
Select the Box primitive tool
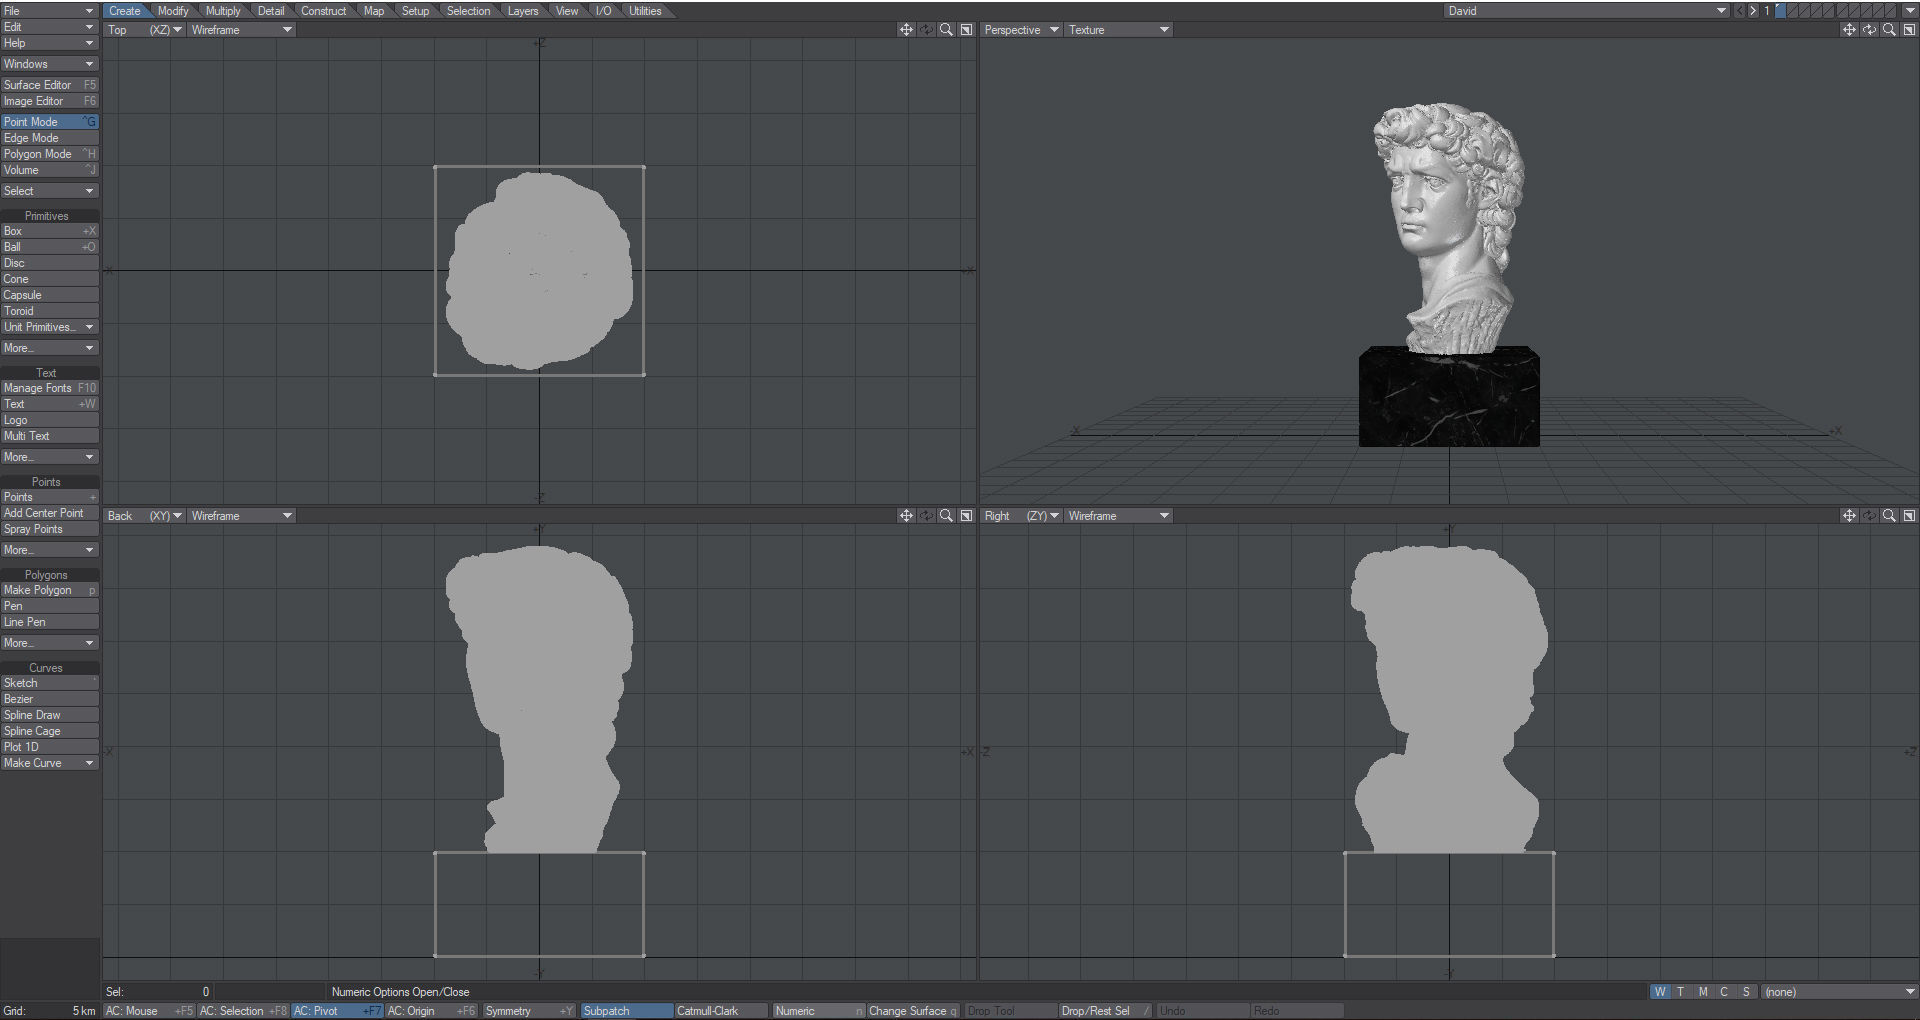point(49,231)
